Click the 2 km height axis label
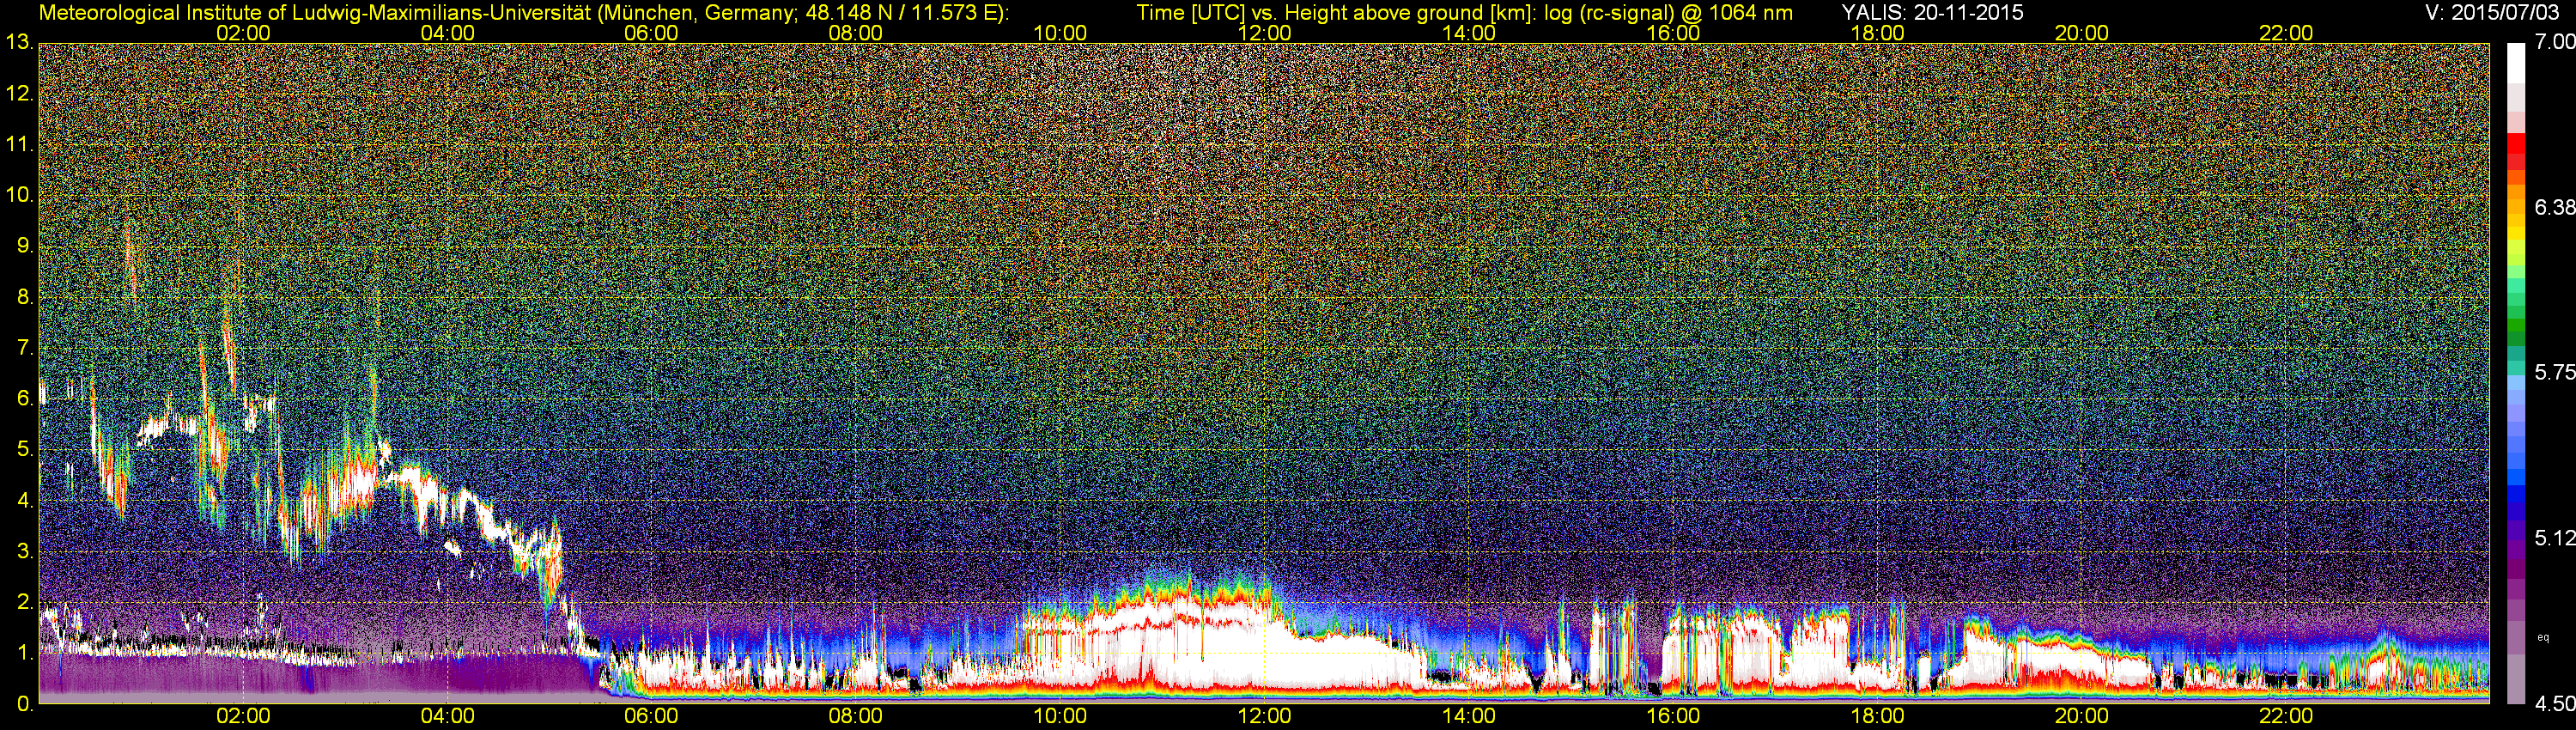Image resolution: width=2576 pixels, height=730 pixels. click(x=24, y=602)
